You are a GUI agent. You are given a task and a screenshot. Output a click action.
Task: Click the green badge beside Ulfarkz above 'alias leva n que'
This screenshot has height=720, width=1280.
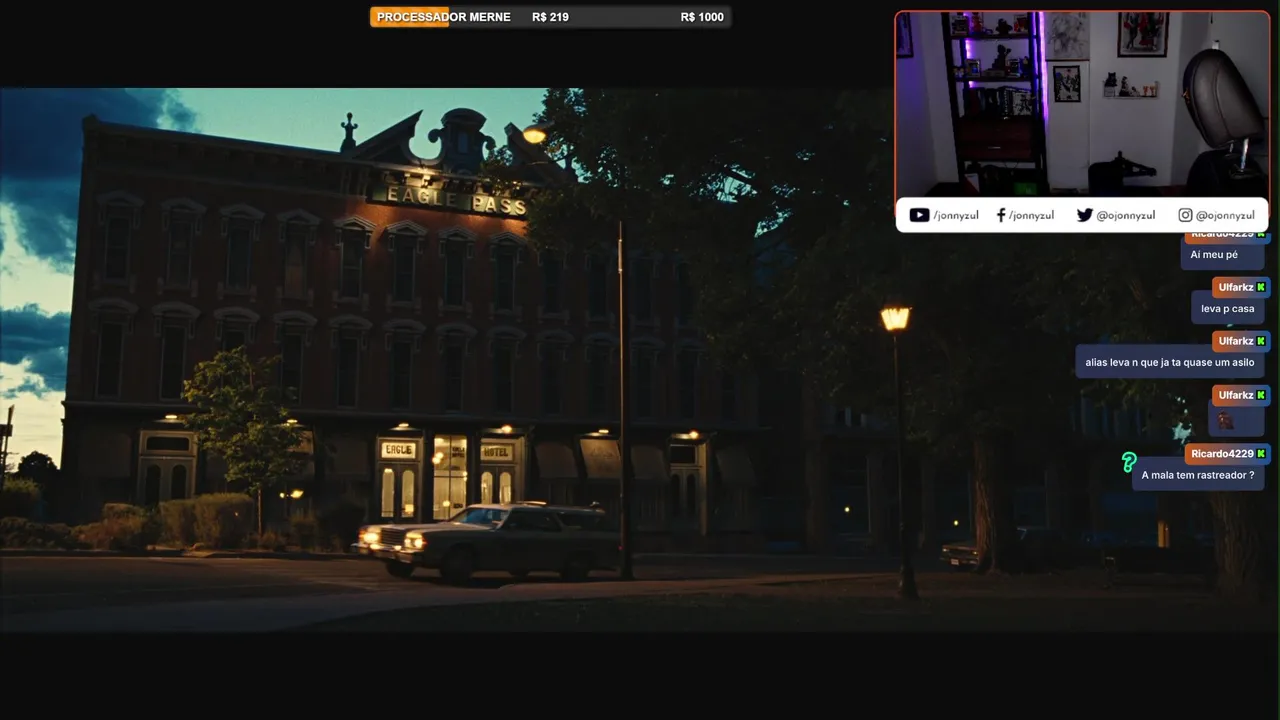pyautogui.click(x=1261, y=341)
